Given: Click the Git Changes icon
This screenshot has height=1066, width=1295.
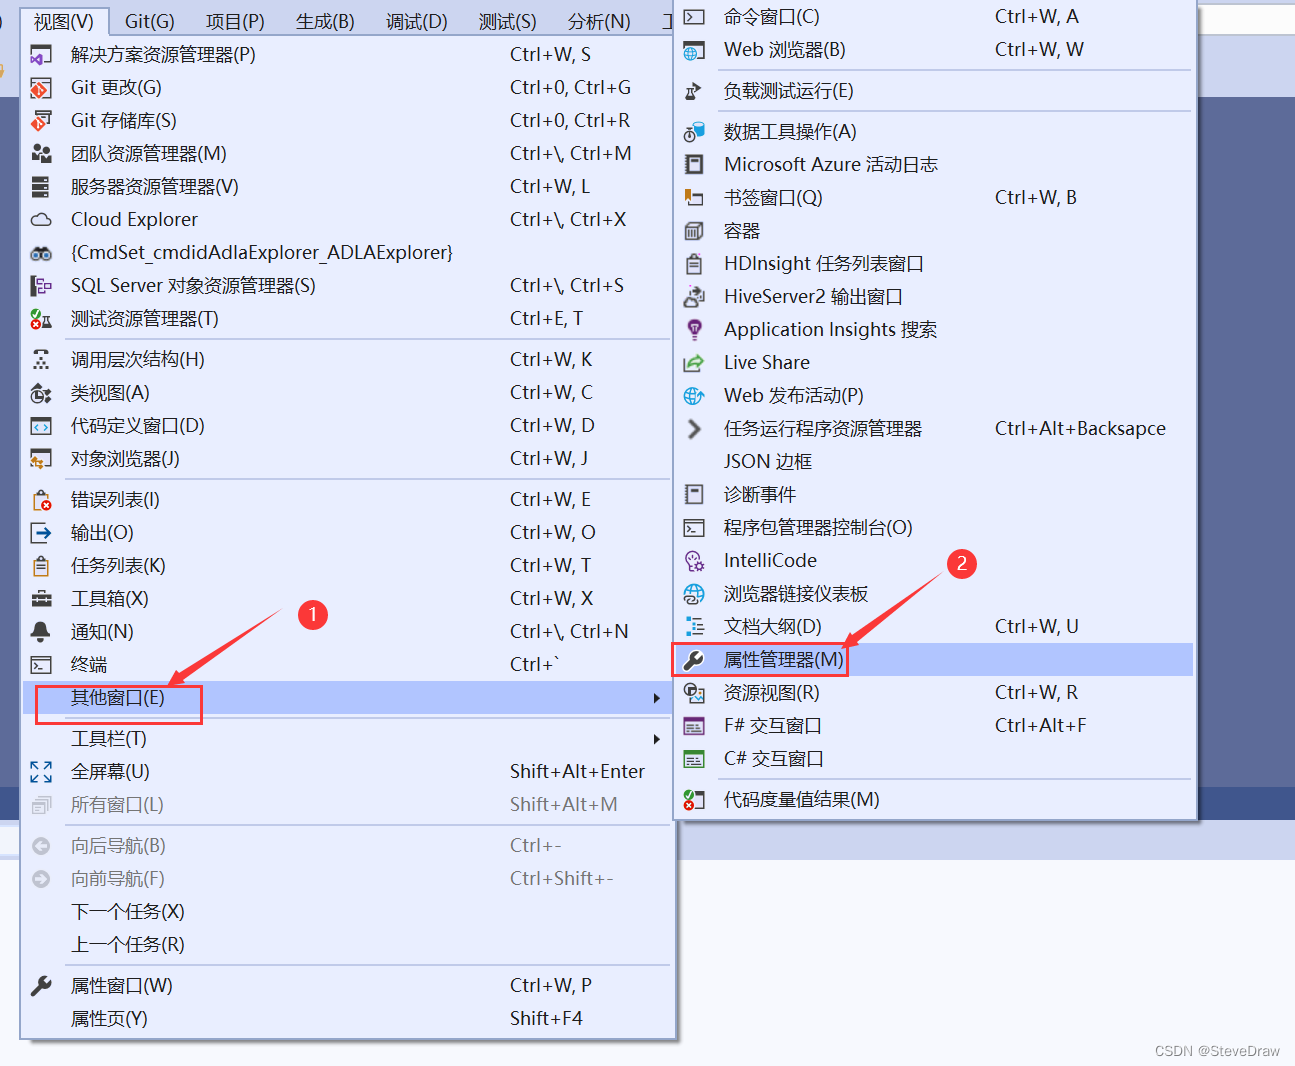Looking at the screenshot, I should click(41, 88).
